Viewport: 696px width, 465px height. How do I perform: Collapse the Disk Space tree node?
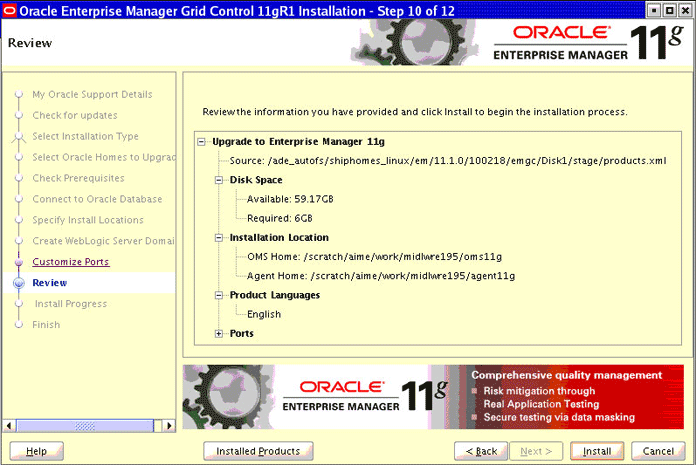[x=219, y=180]
